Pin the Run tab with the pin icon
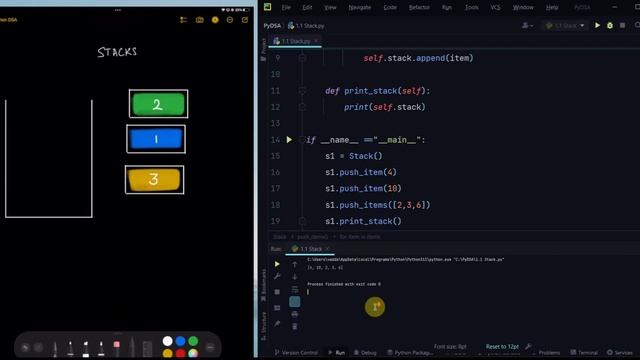The image size is (640, 360). (x=277, y=323)
